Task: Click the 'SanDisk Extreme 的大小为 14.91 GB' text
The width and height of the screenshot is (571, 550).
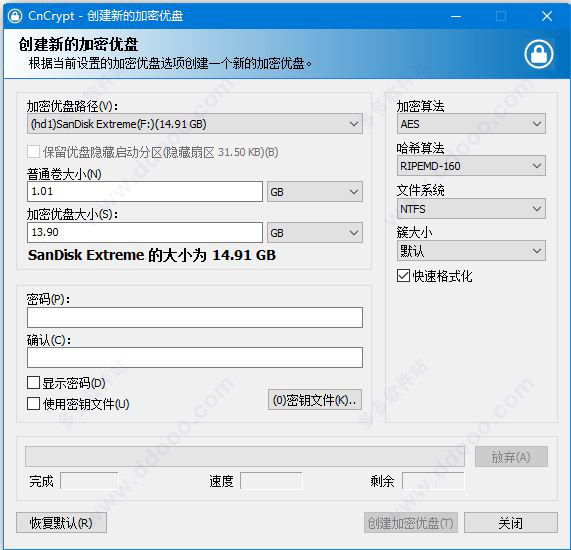Action: [152, 255]
